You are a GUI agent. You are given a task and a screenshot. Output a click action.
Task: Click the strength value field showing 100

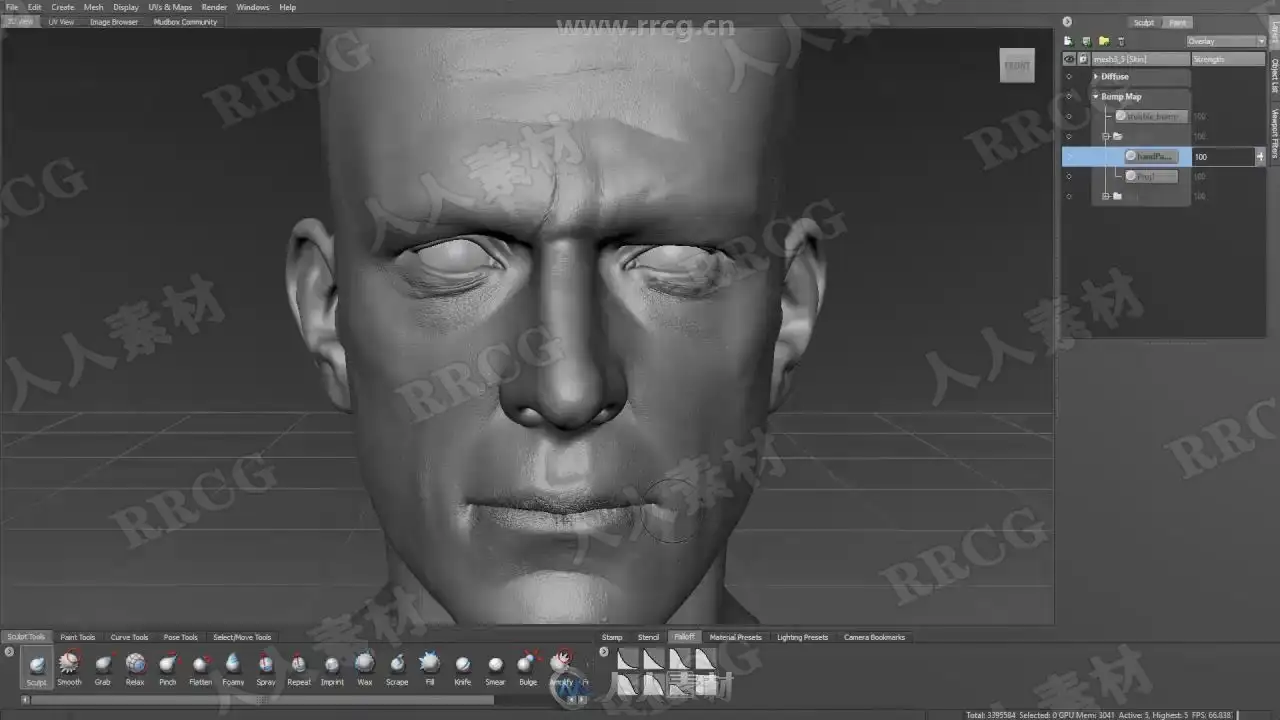point(1223,156)
